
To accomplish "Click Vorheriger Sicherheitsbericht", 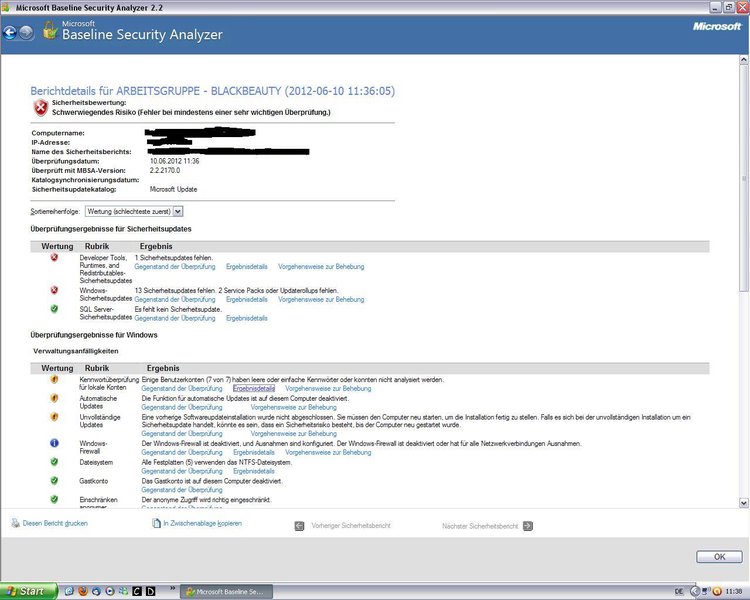I will coord(351,526).
